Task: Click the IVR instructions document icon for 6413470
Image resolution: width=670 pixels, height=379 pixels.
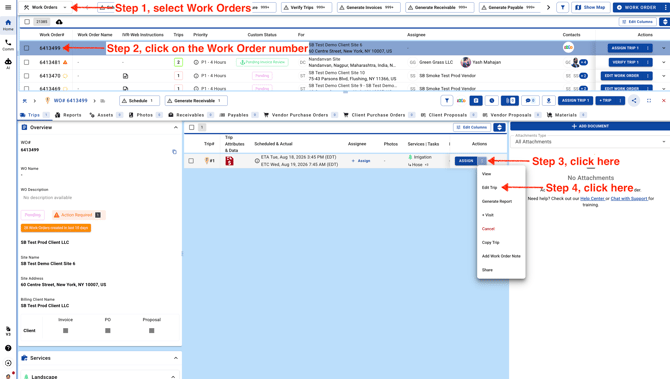Action: coord(125,76)
